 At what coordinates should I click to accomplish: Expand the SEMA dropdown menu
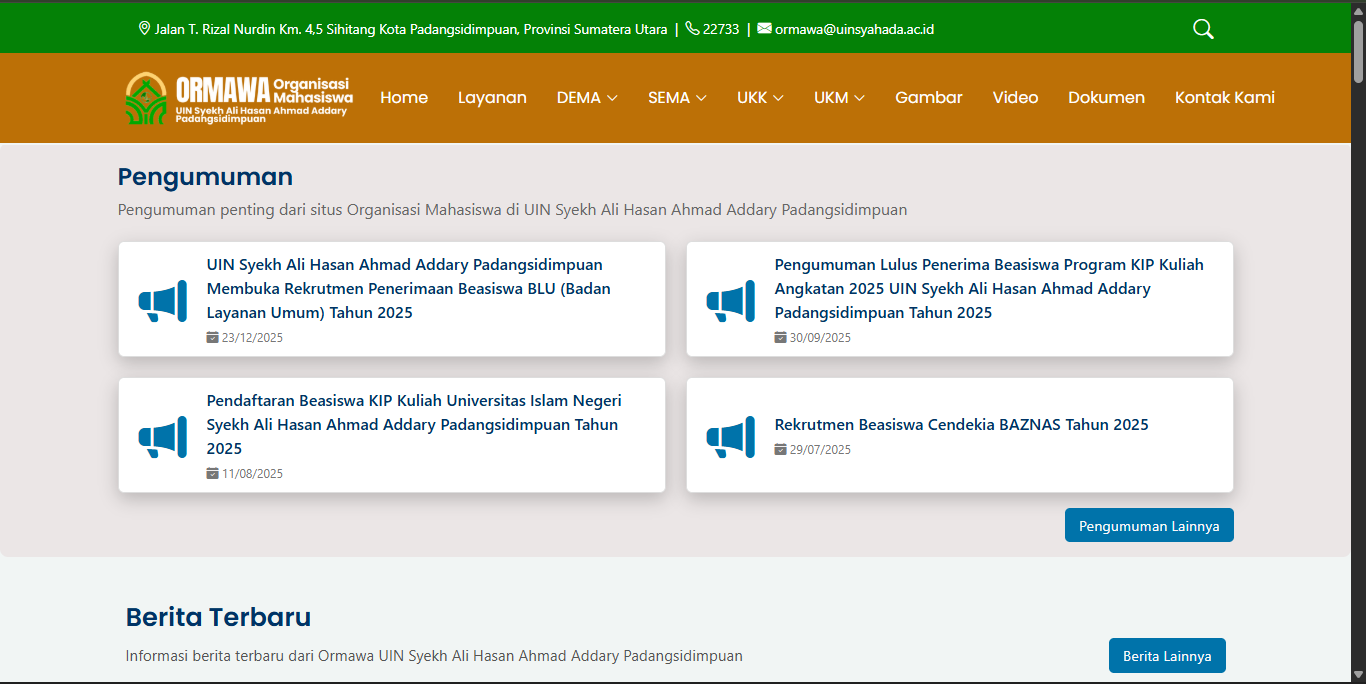point(677,97)
